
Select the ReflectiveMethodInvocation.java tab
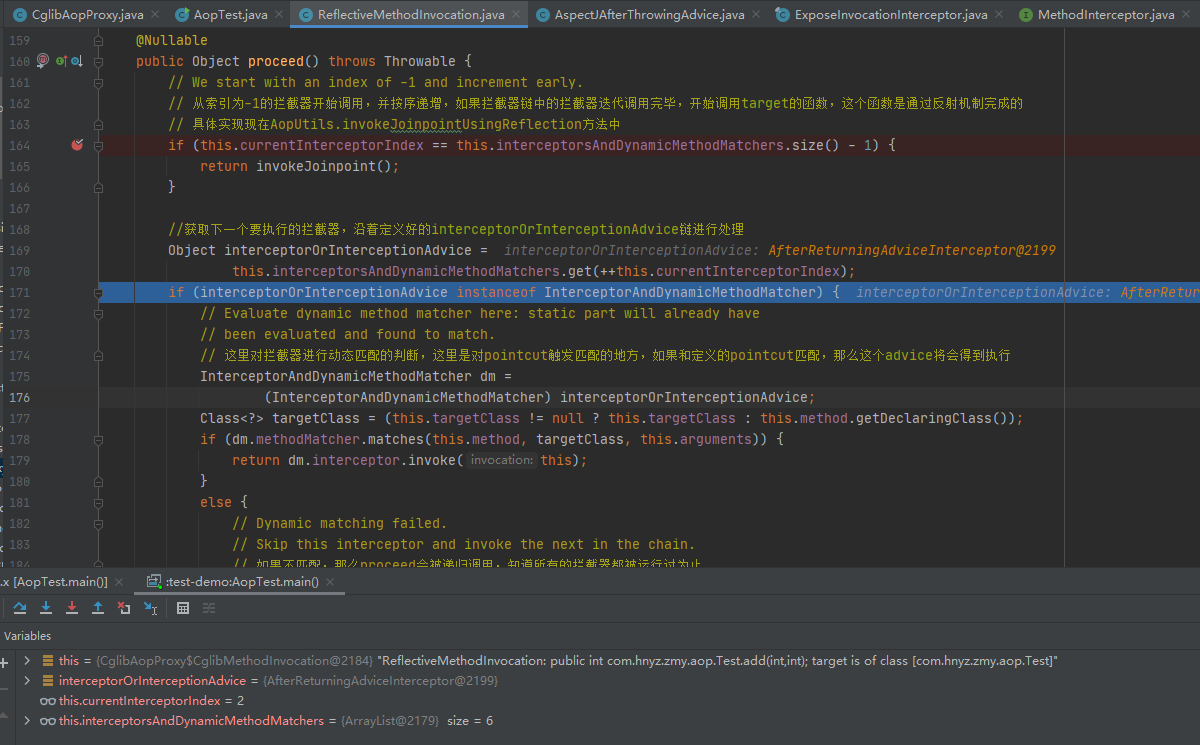(411, 15)
